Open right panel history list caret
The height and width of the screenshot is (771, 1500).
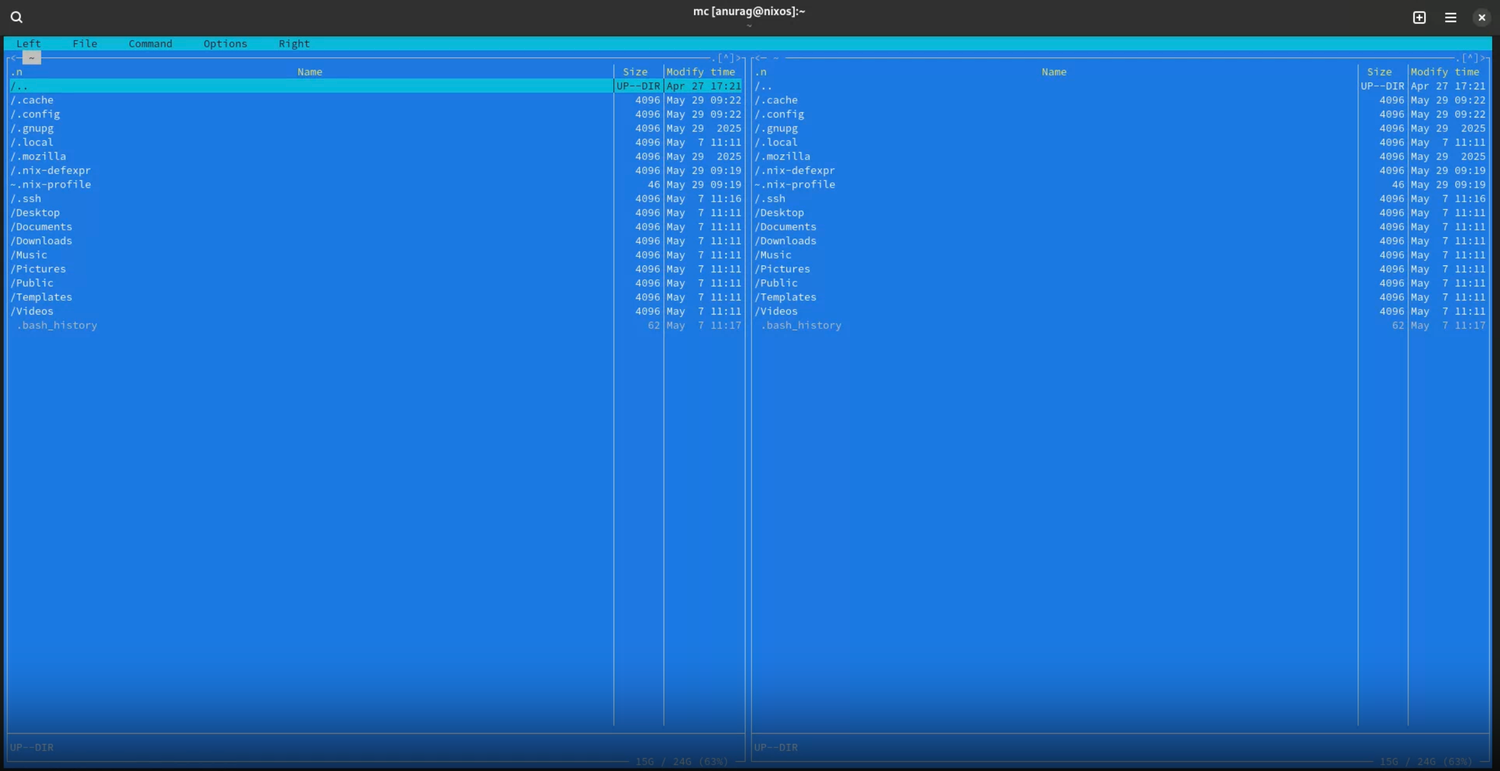pyautogui.click(x=1470, y=58)
